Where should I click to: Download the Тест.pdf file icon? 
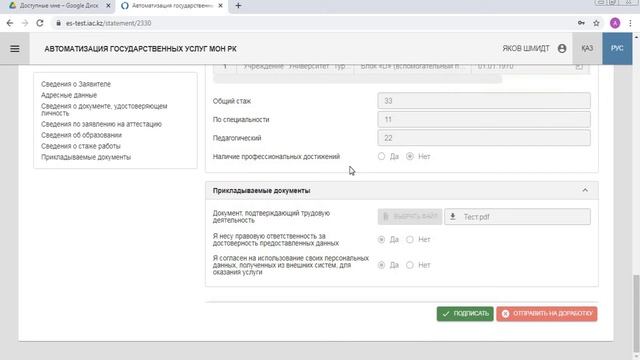453,217
